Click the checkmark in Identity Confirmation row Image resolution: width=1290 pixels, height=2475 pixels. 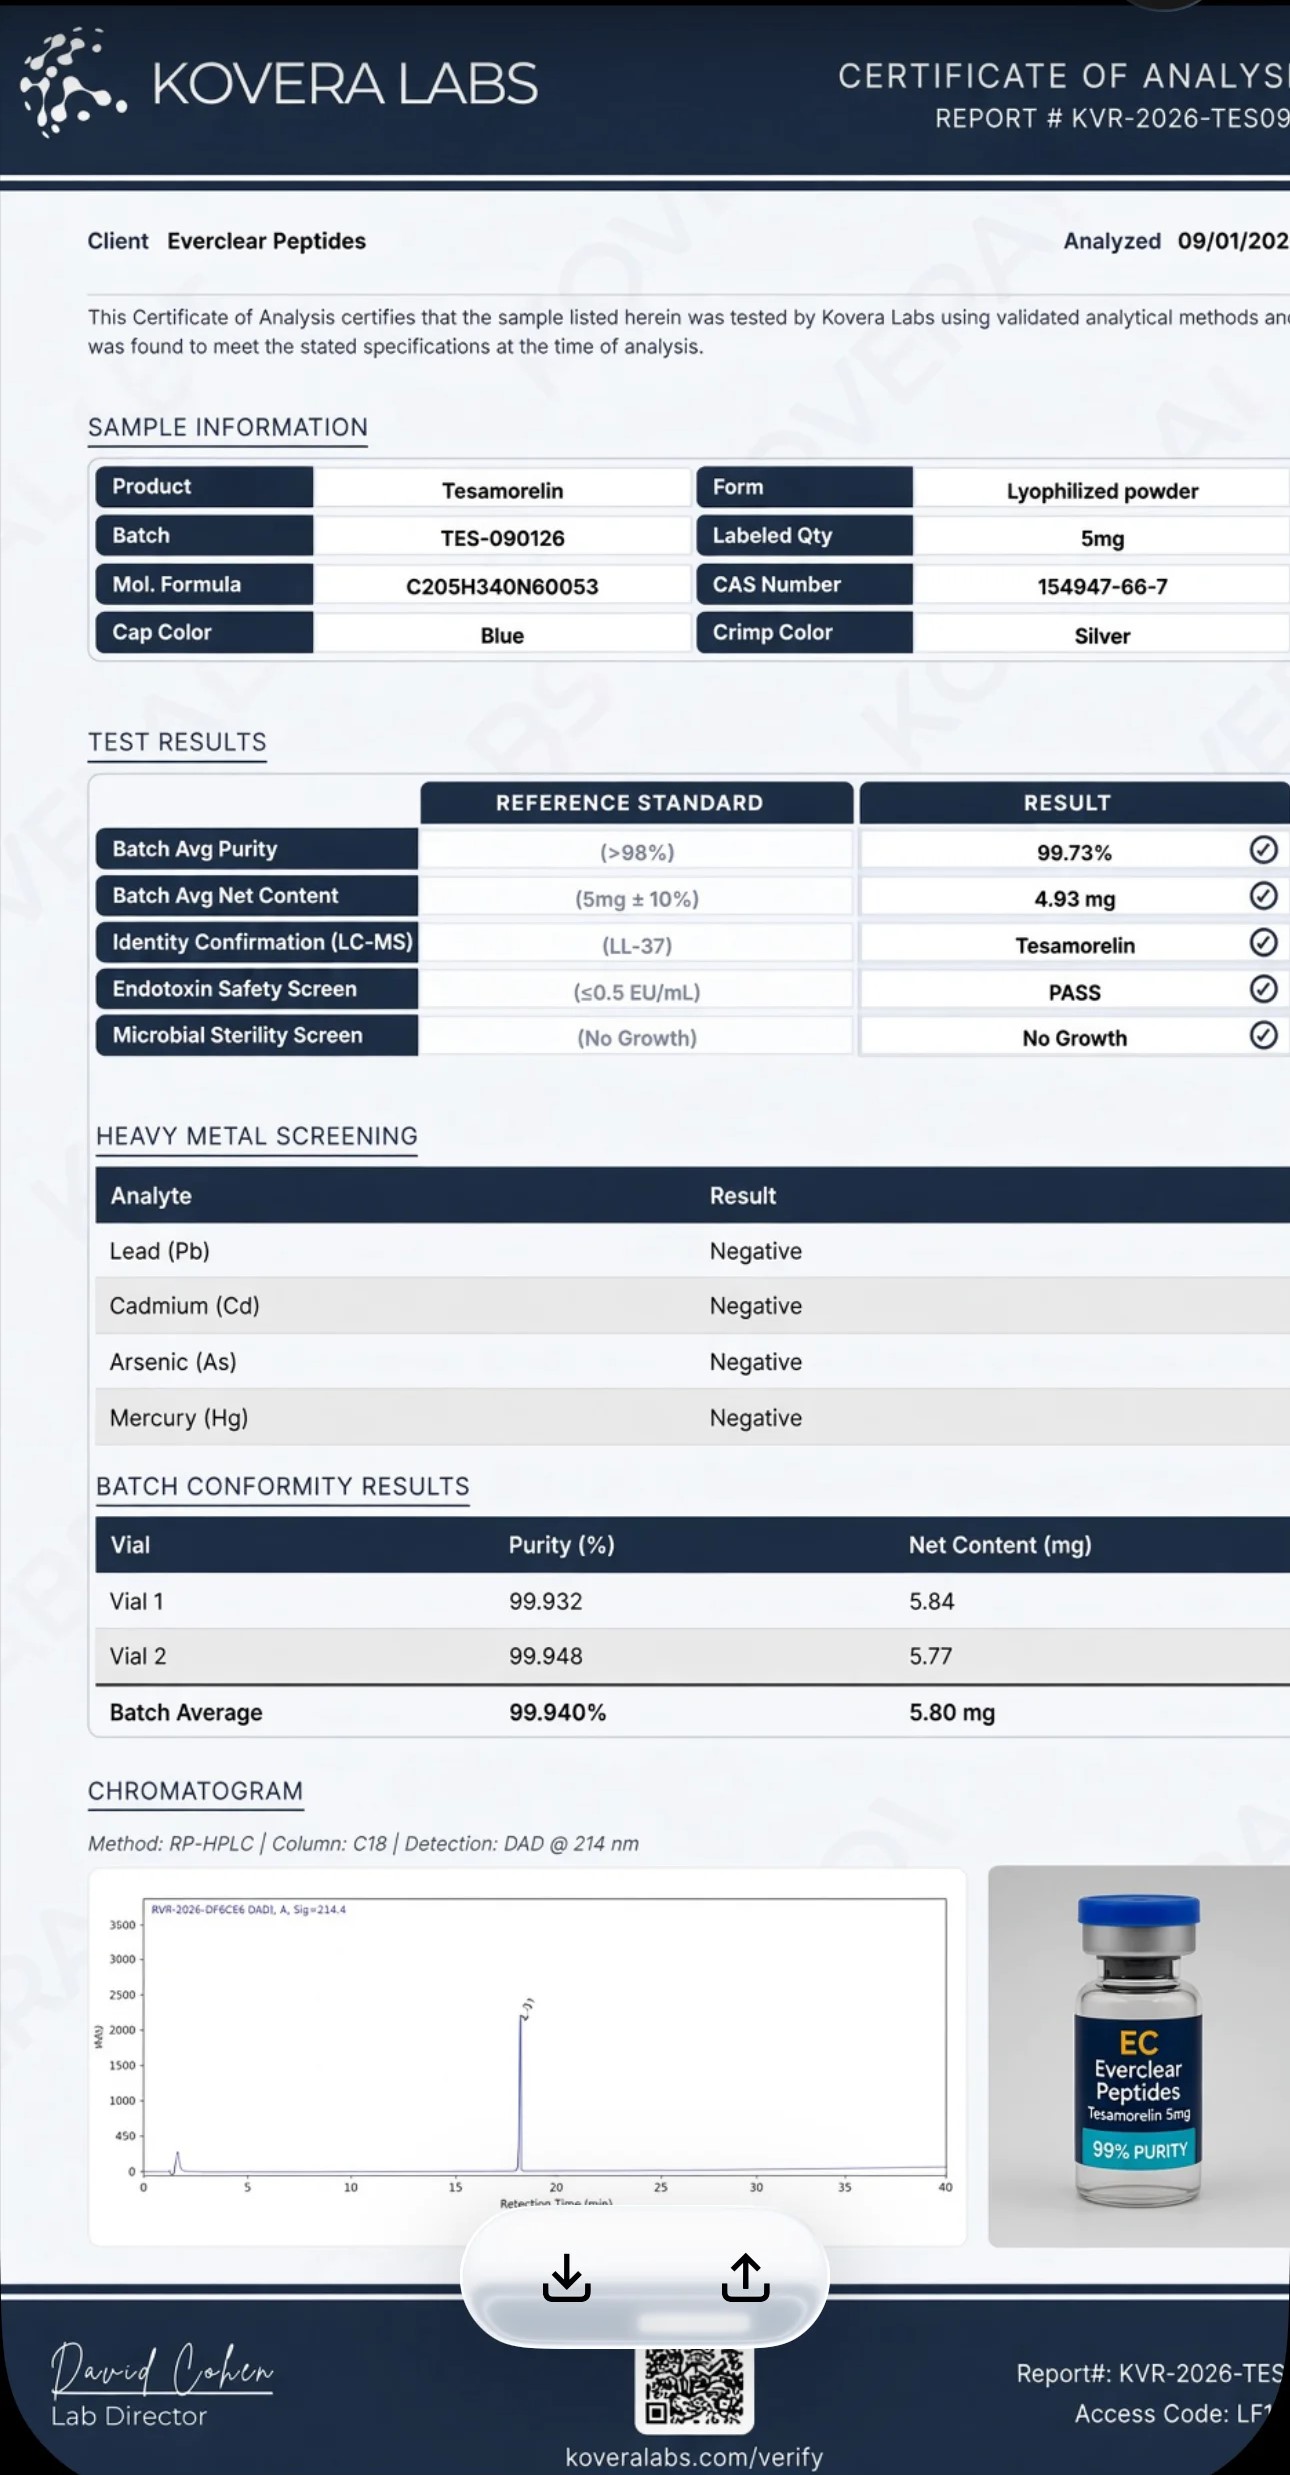(x=1263, y=942)
